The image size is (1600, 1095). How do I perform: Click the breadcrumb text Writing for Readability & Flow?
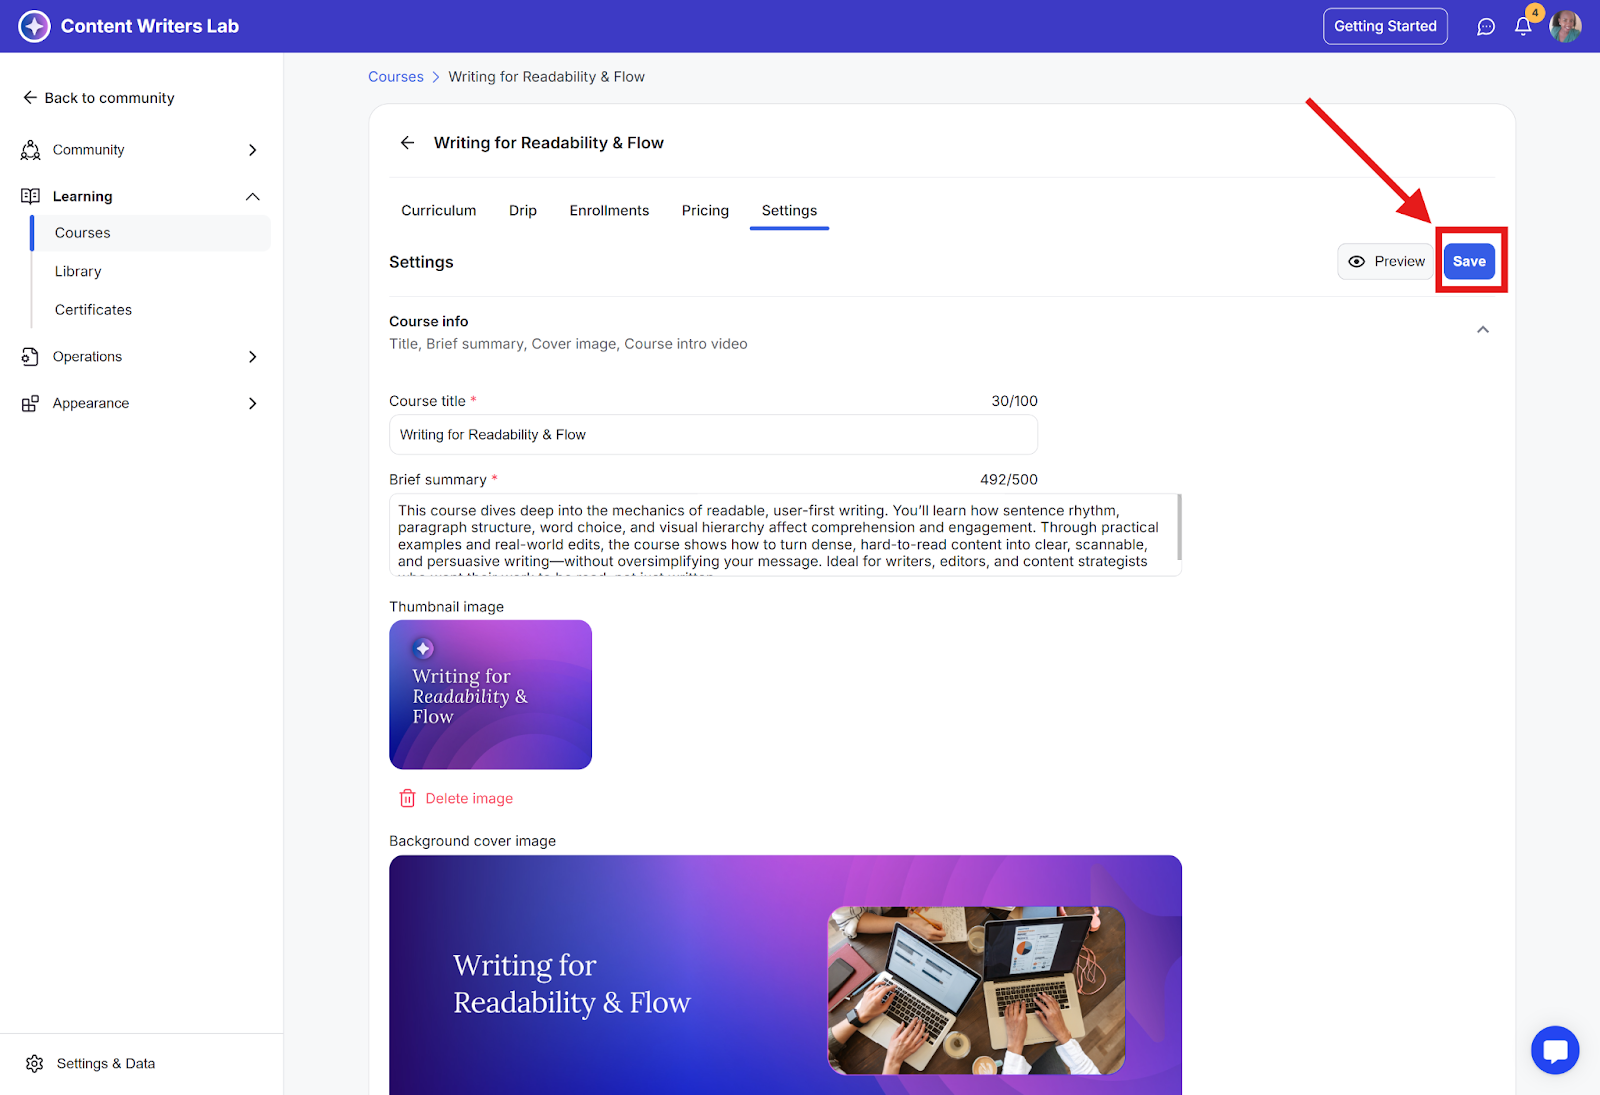point(547,77)
